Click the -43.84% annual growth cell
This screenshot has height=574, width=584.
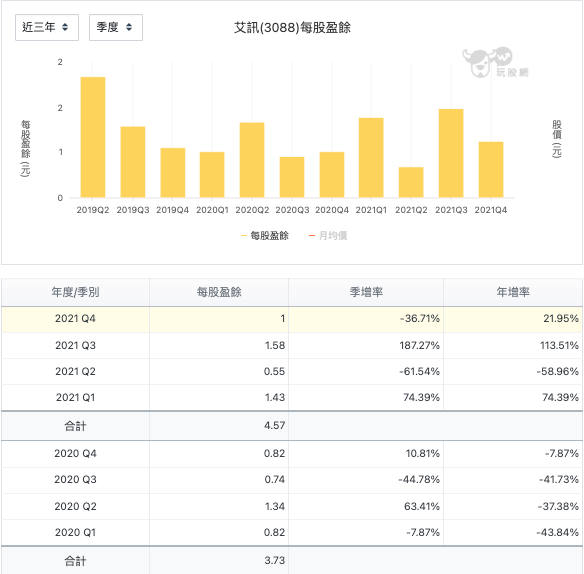click(x=513, y=533)
